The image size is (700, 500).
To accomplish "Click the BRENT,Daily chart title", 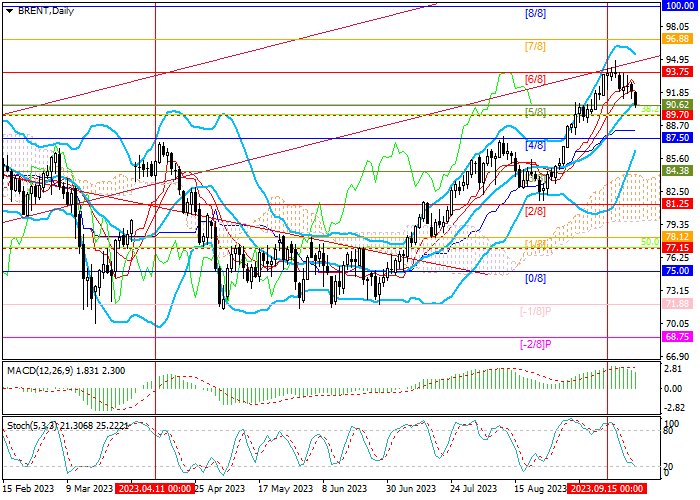I will 46,11.
